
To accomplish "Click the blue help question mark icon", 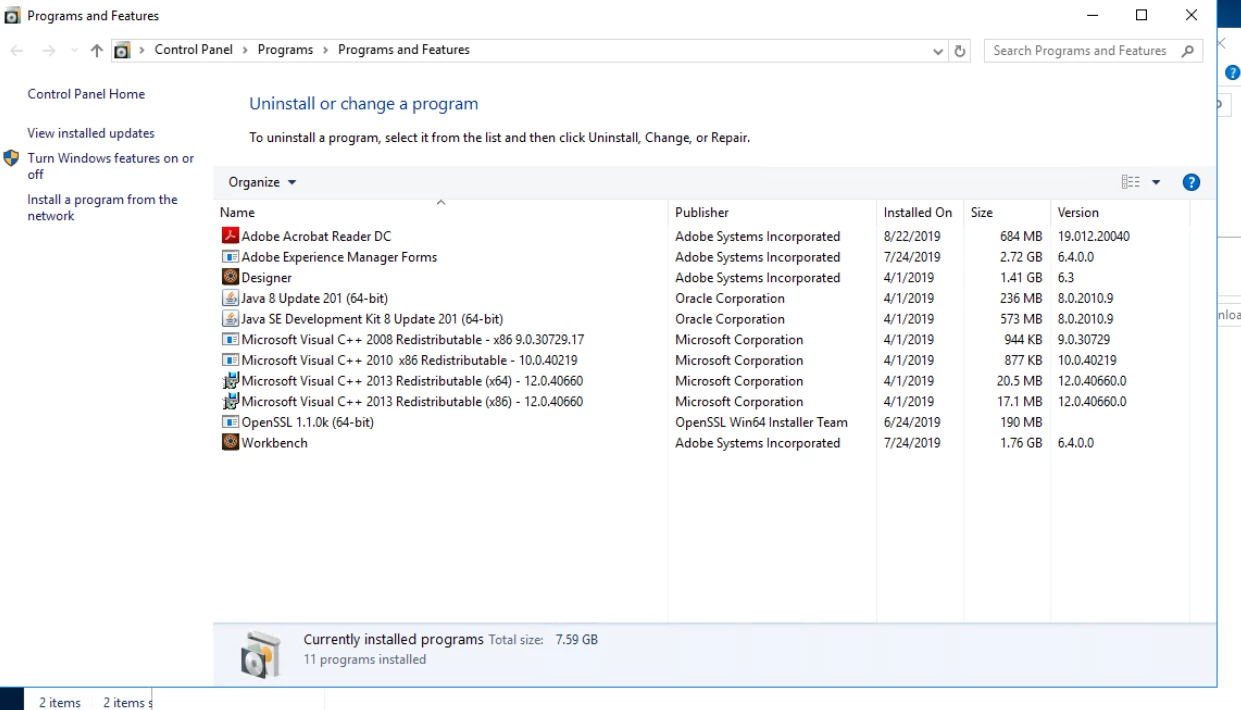I will tap(1190, 182).
